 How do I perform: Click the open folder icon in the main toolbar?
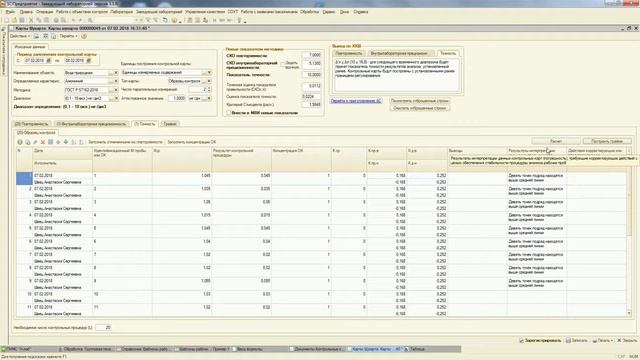coord(14,20)
